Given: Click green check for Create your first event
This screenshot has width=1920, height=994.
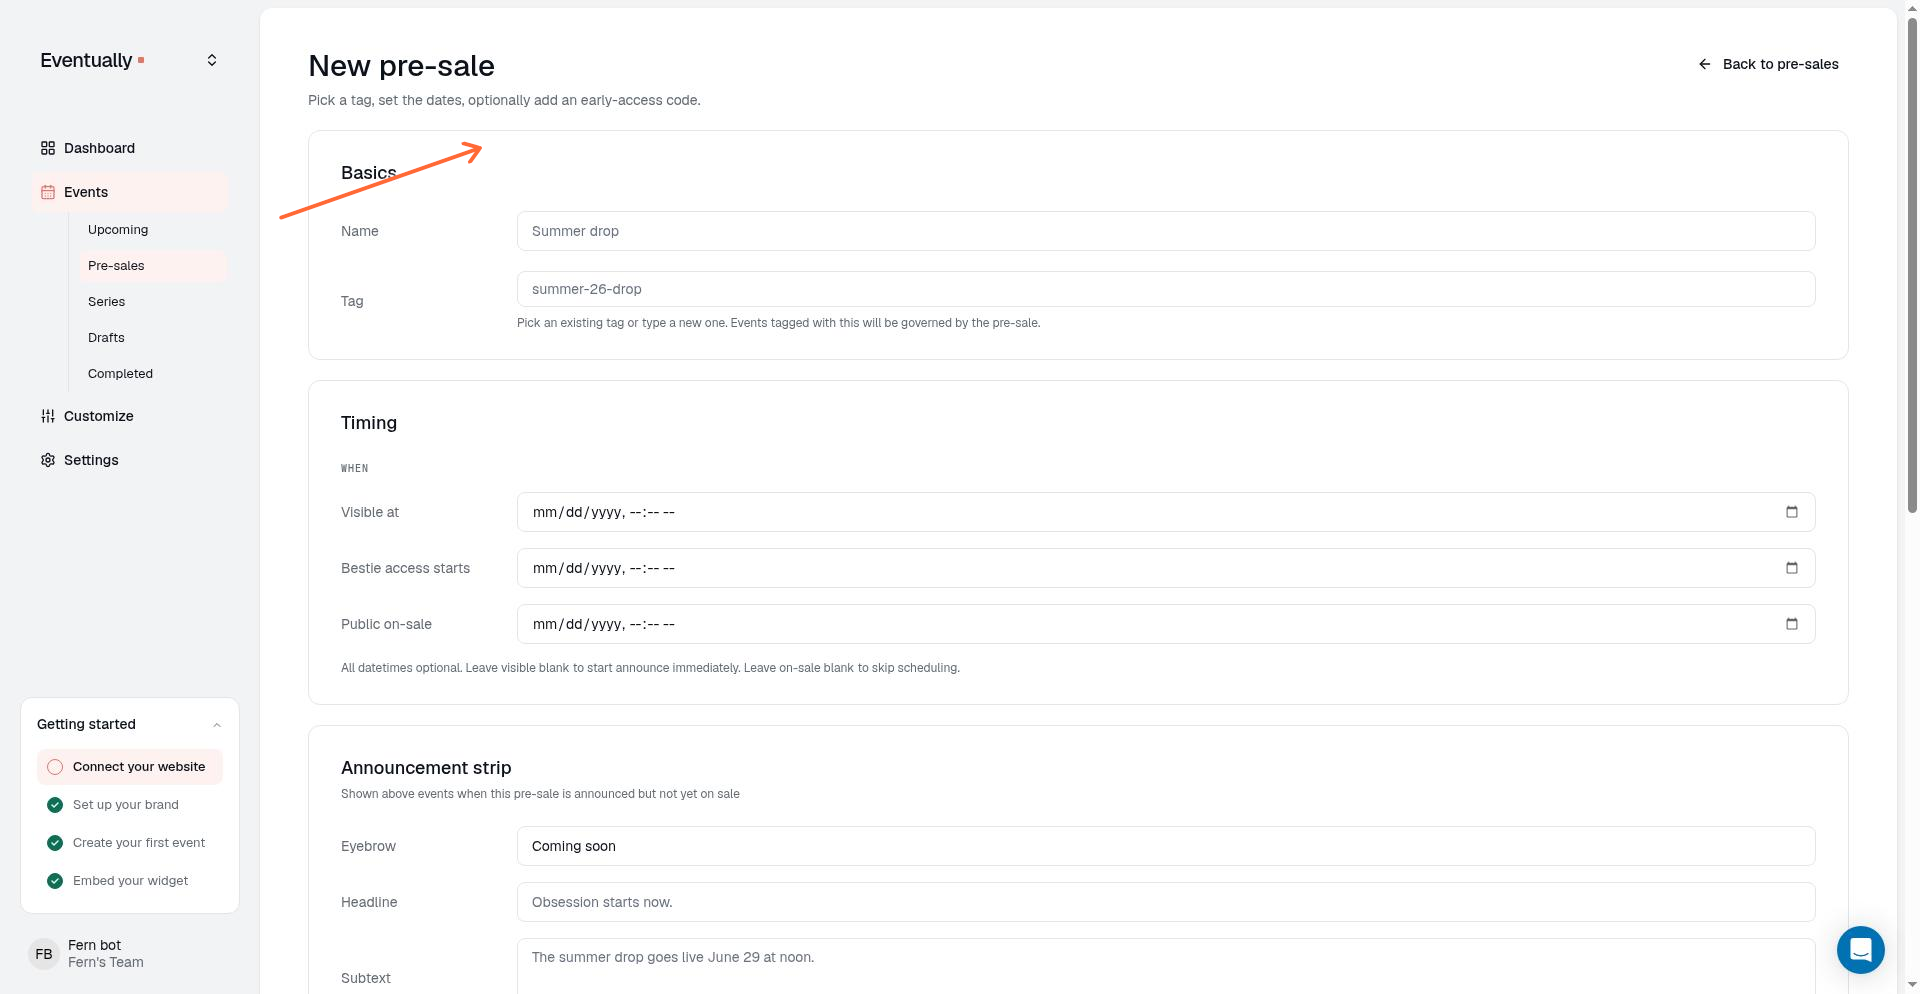Looking at the screenshot, I should pos(55,843).
